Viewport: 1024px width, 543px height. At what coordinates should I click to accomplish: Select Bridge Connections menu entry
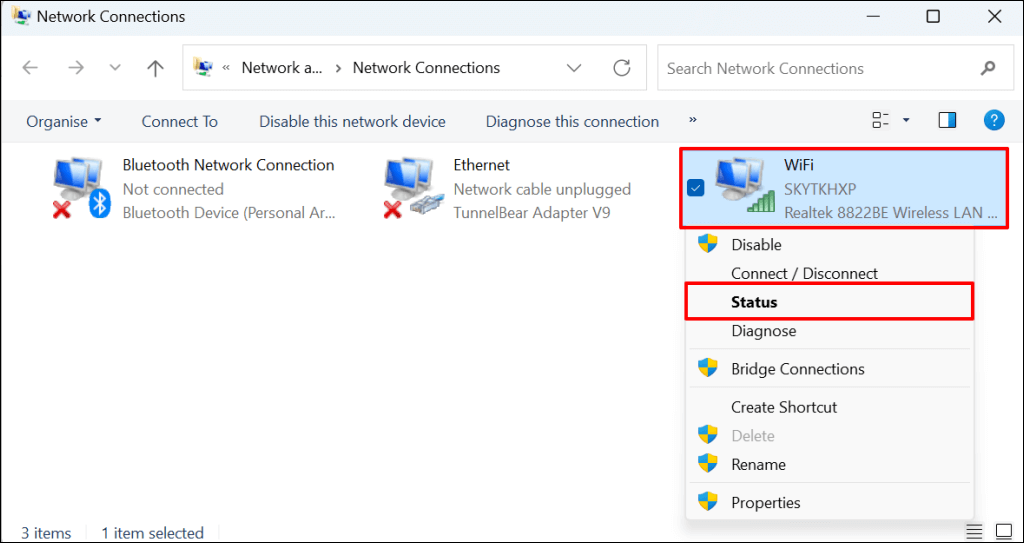(797, 368)
